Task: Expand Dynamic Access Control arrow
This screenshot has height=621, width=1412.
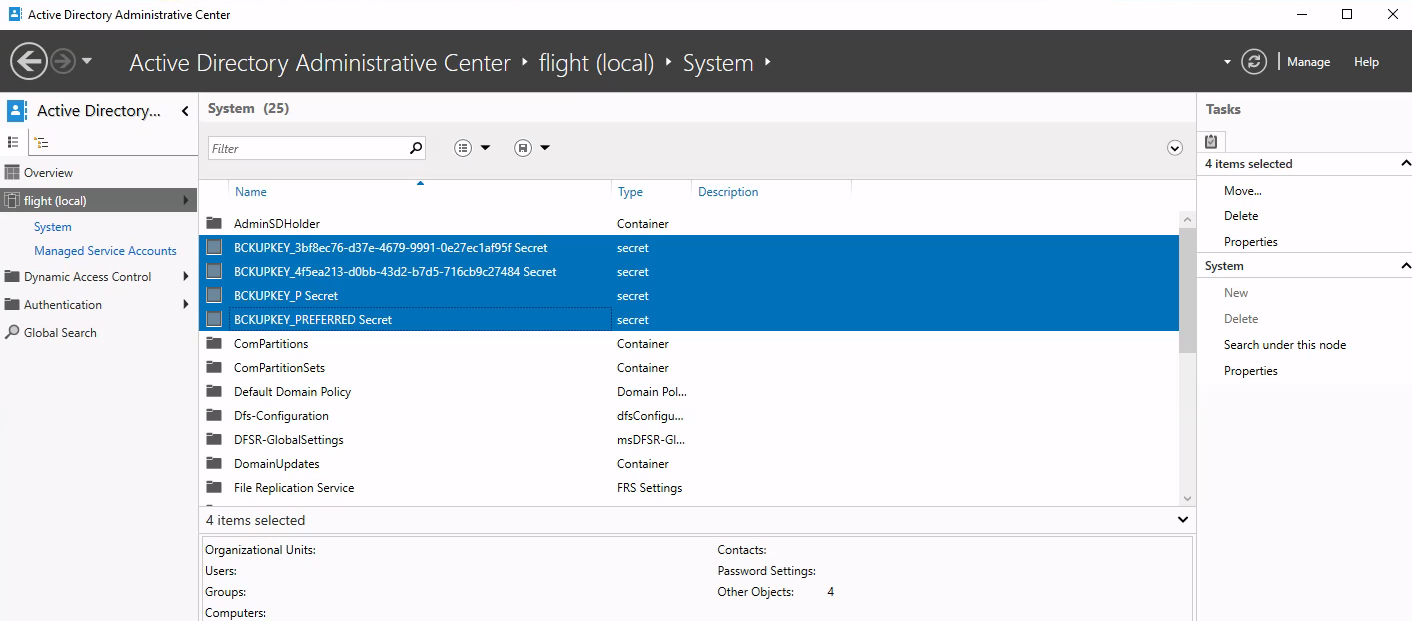Action: (186, 277)
